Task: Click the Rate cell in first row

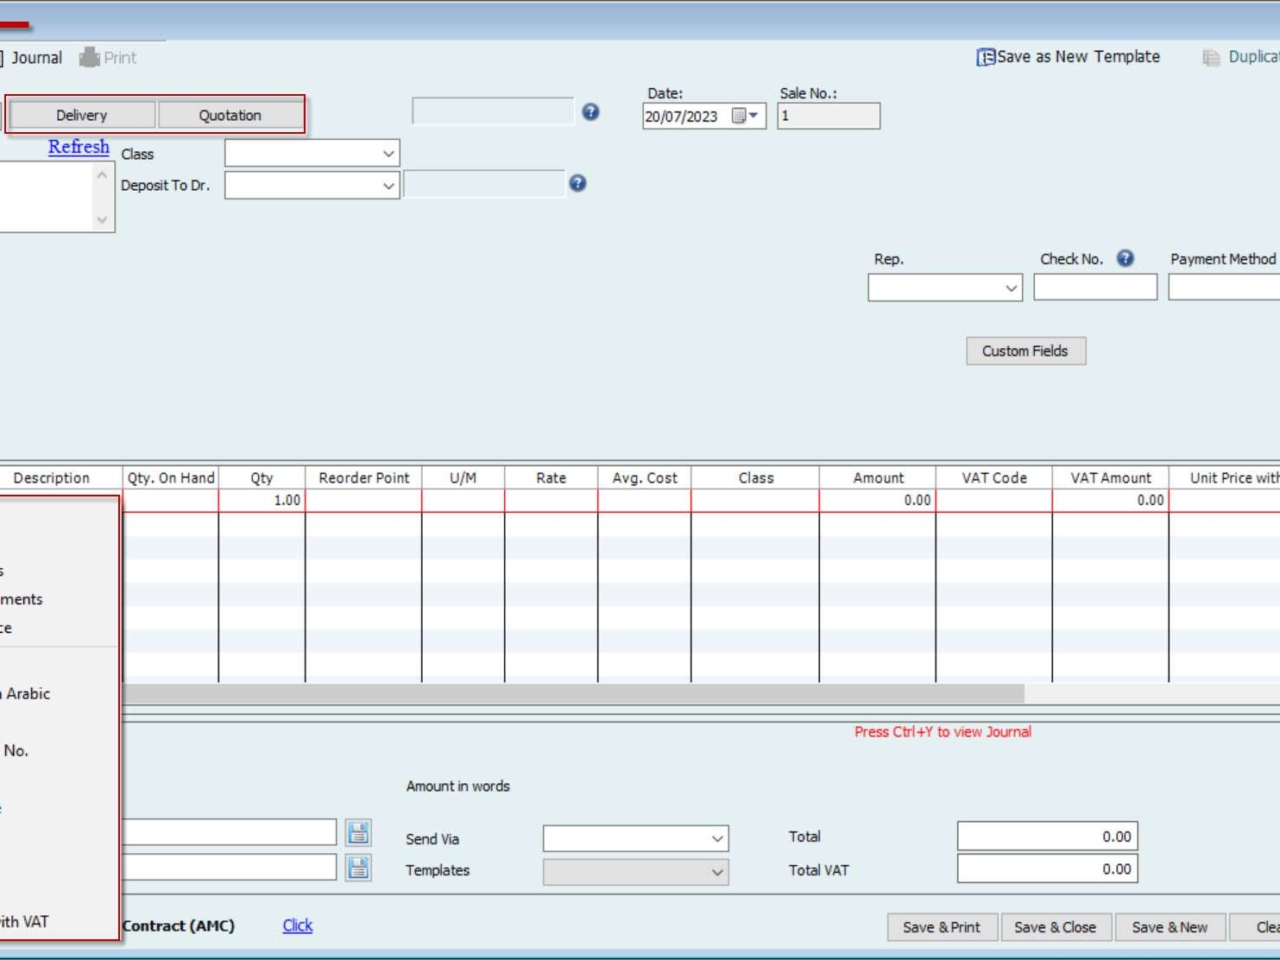Action: [x=551, y=500]
